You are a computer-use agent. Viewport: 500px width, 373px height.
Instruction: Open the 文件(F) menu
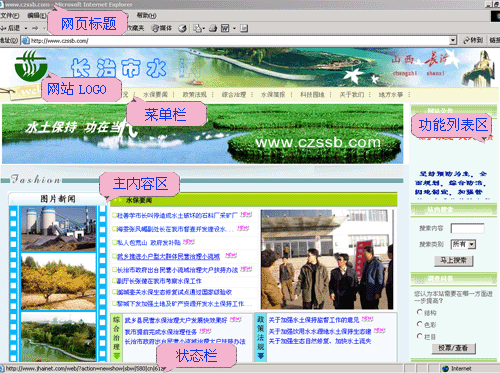(10, 16)
